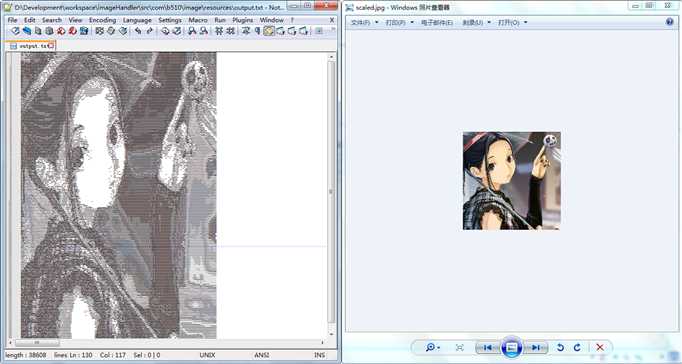Click the length : 38608 status text

[x=25, y=355]
